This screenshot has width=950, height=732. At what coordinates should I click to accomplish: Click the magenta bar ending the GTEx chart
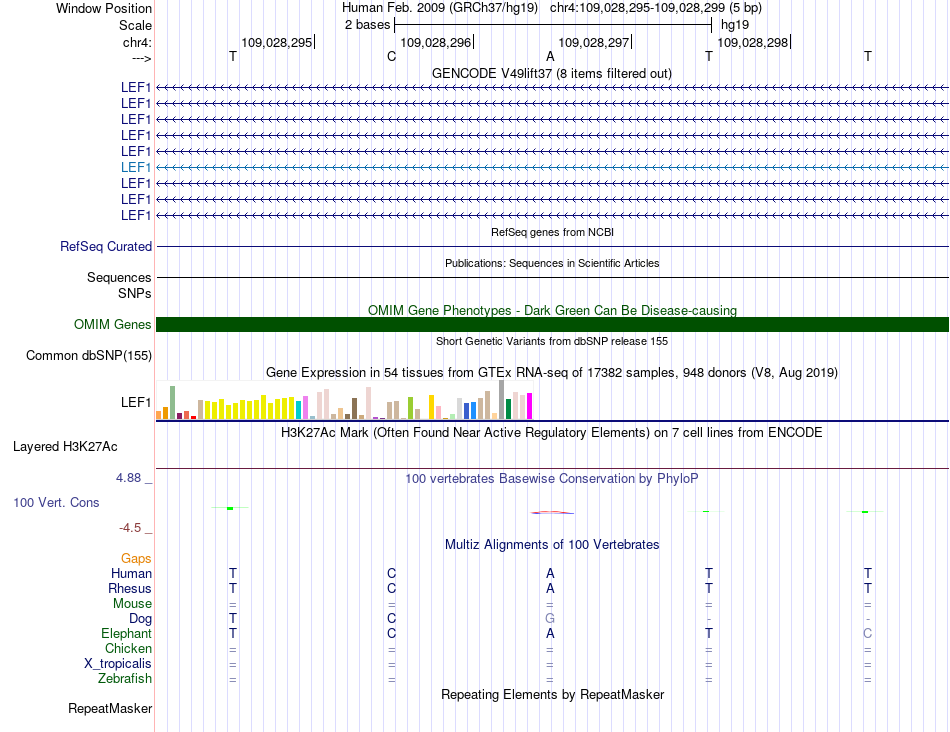530,406
